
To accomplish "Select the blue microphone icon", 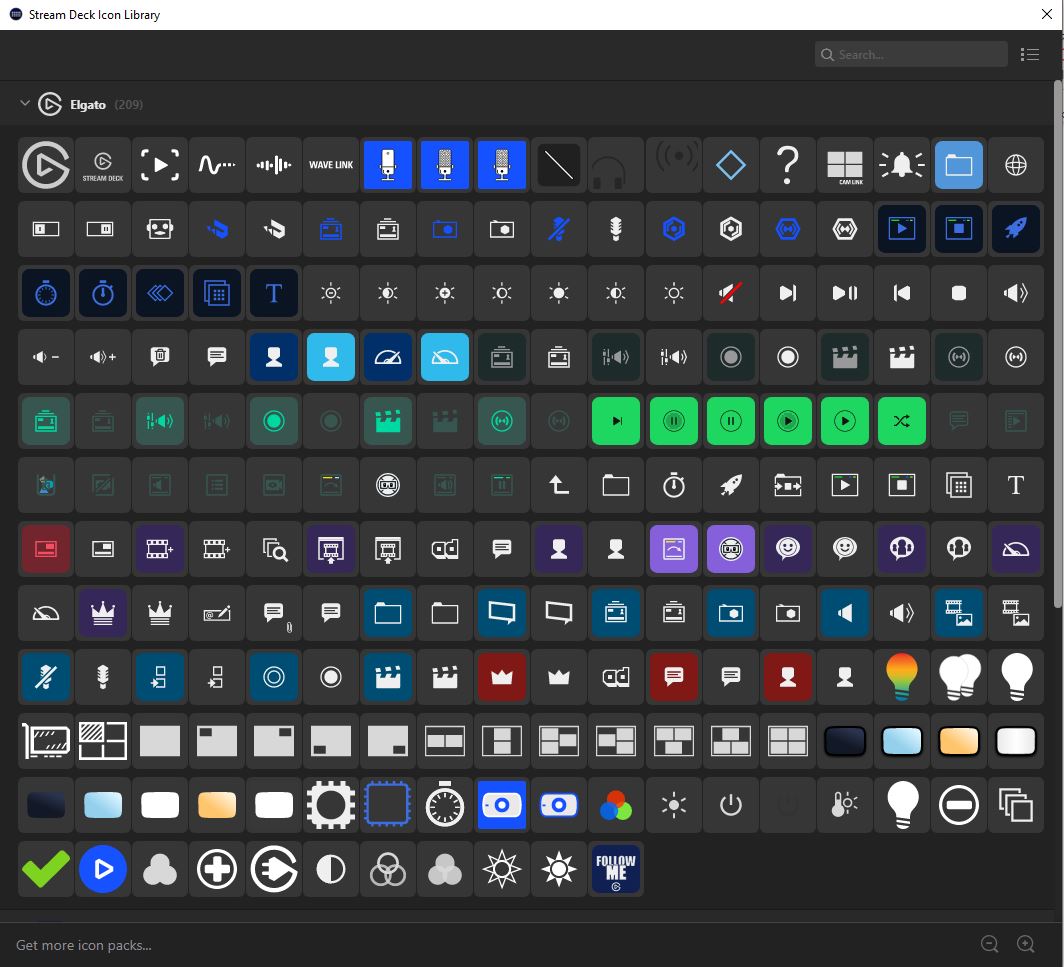I will [x=388, y=165].
